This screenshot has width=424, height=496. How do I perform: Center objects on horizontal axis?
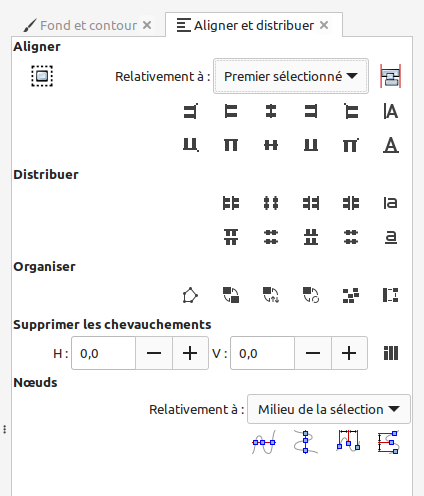(271, 145)
